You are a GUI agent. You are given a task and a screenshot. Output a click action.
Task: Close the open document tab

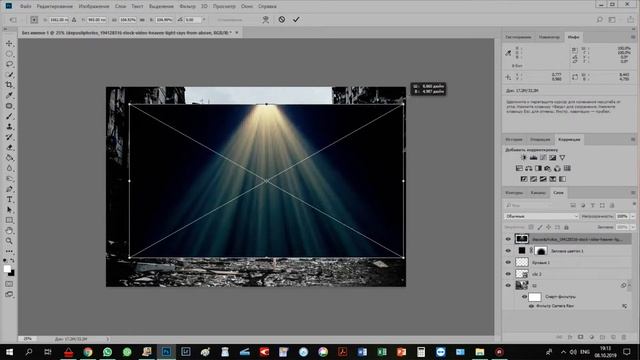(237, 32)
